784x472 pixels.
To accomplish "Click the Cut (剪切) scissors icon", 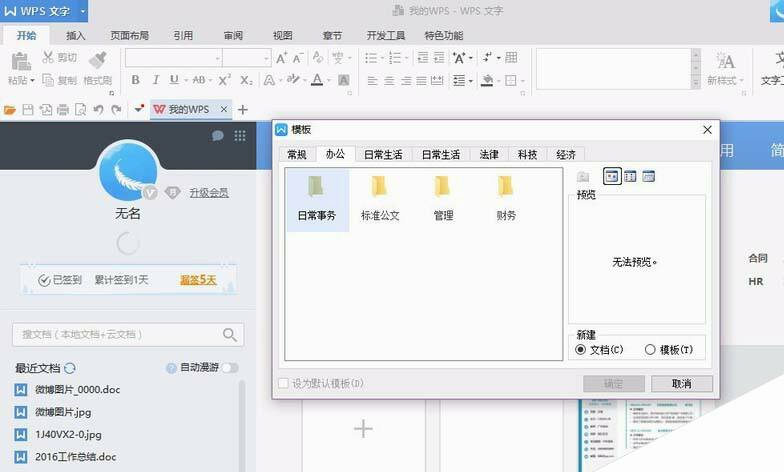I will click(48, 57).
